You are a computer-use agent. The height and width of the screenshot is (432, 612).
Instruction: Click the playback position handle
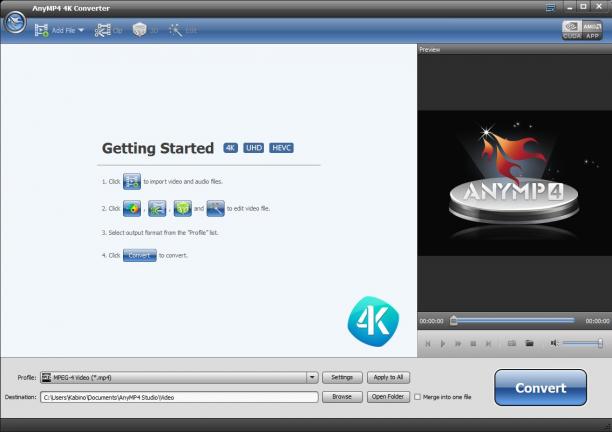click(x=453, y=320)
